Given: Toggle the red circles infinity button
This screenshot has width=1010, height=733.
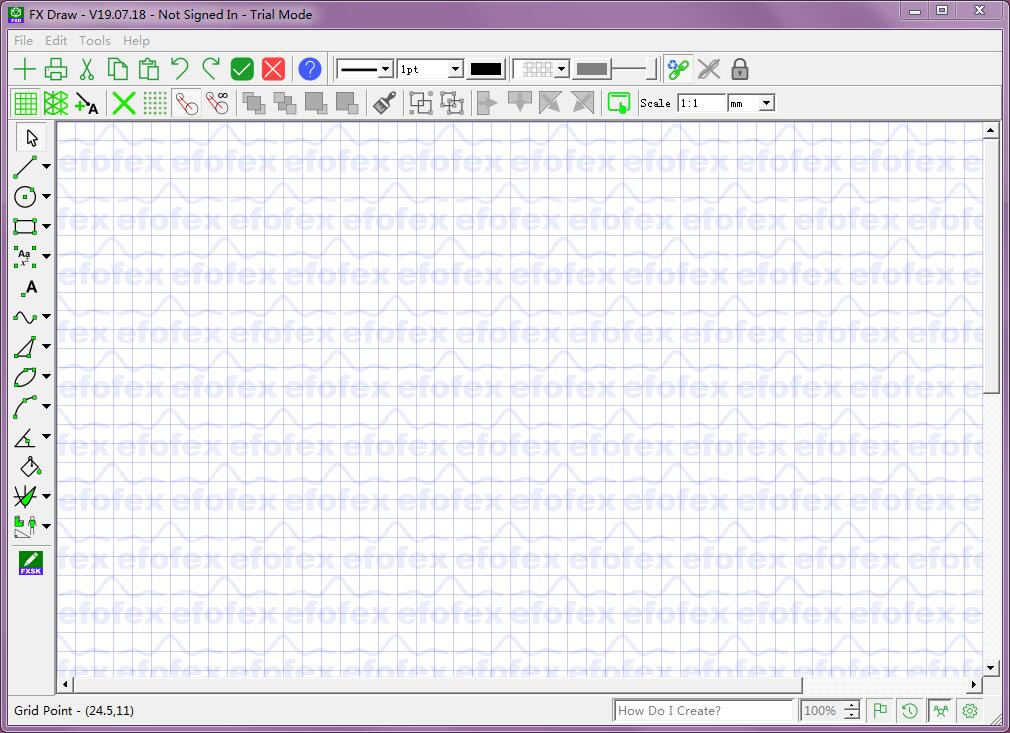Looking at the screenshot, I should [218, 103].
